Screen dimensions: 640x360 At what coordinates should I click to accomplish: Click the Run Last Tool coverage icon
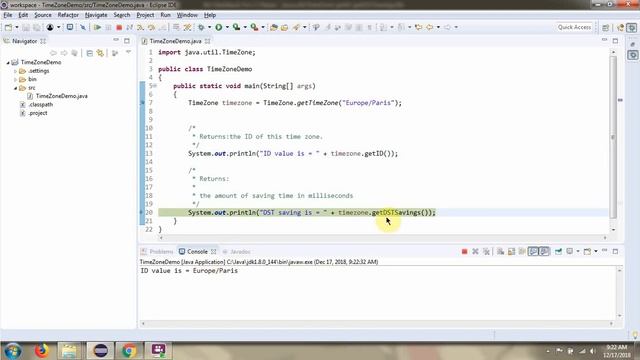coord(236,27)
